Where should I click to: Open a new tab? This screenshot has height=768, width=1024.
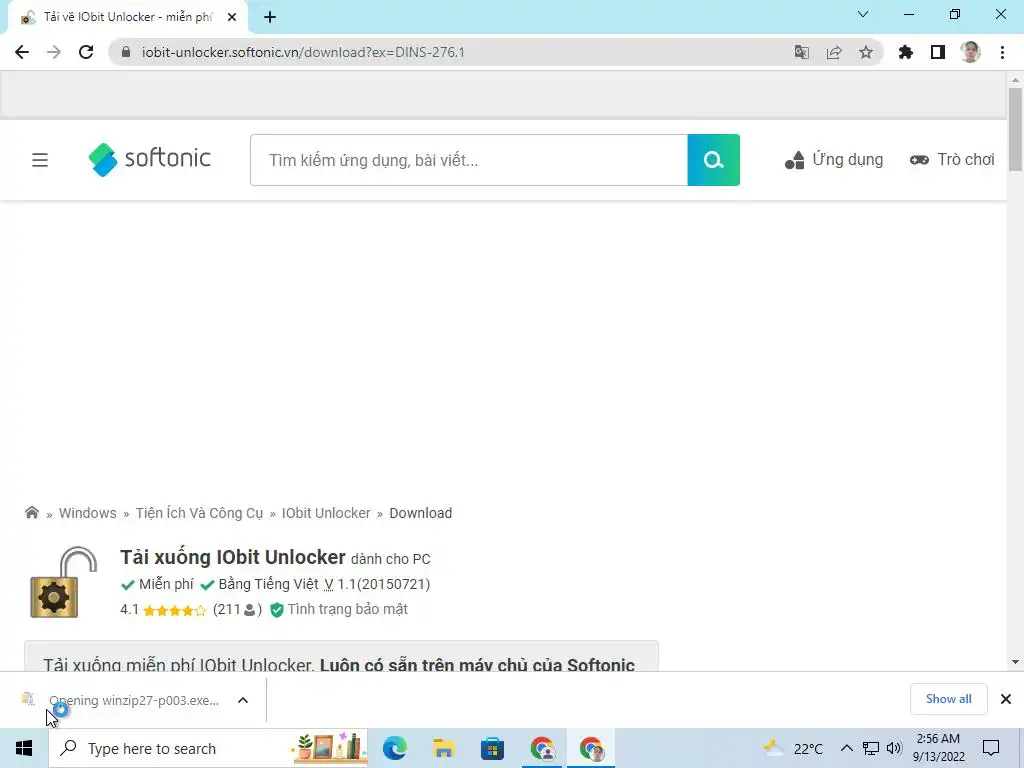pos(270,18)
